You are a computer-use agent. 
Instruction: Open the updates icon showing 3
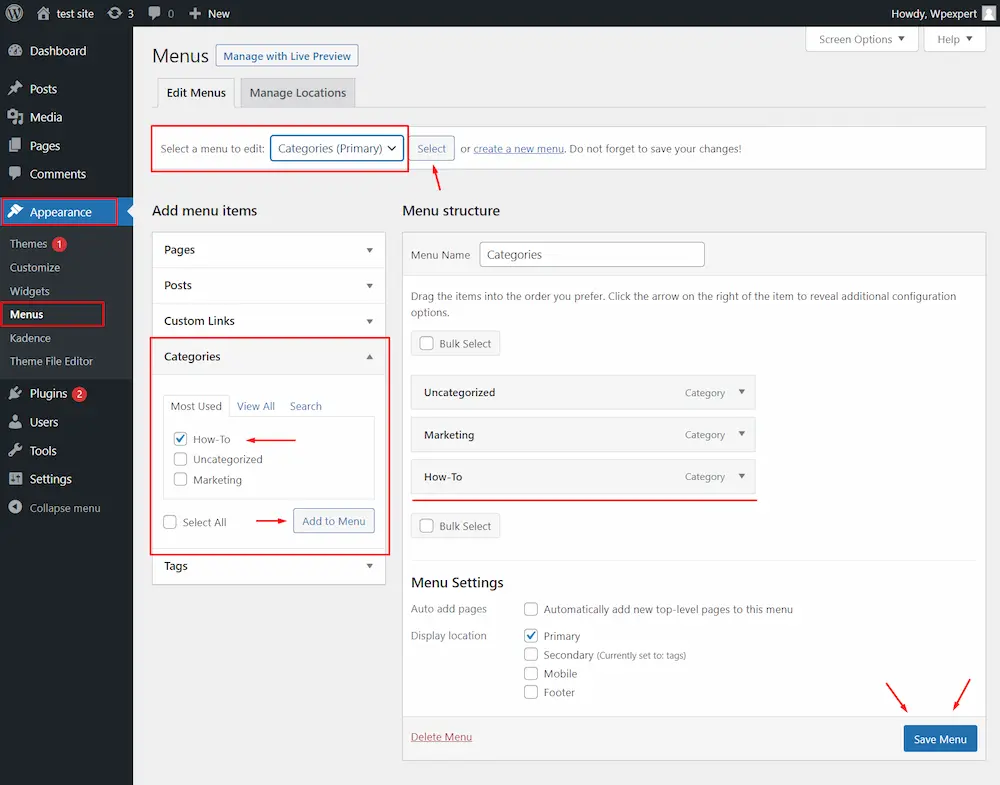114,13
